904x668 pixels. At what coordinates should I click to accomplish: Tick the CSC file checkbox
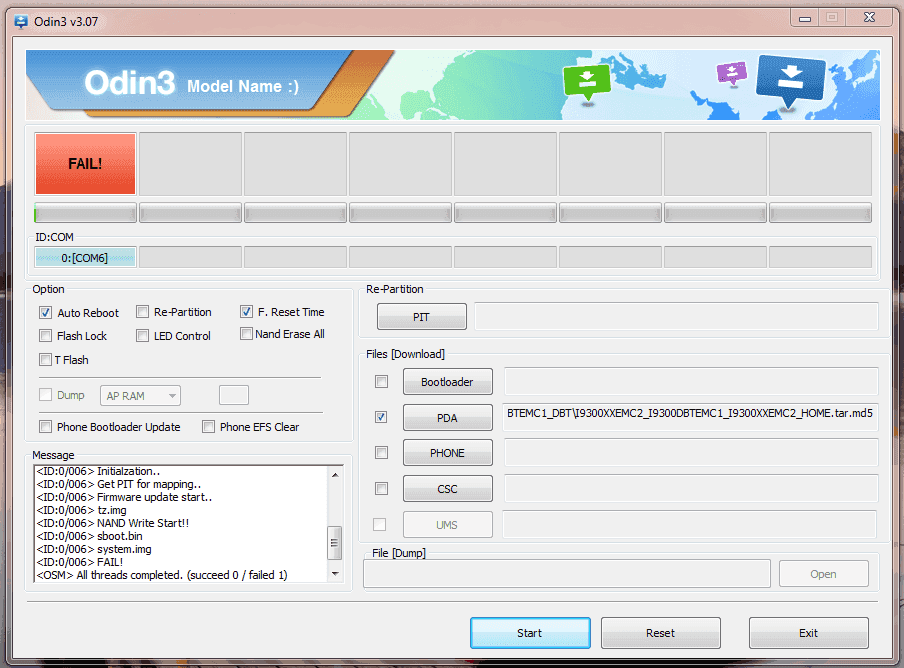coord(381,489)
